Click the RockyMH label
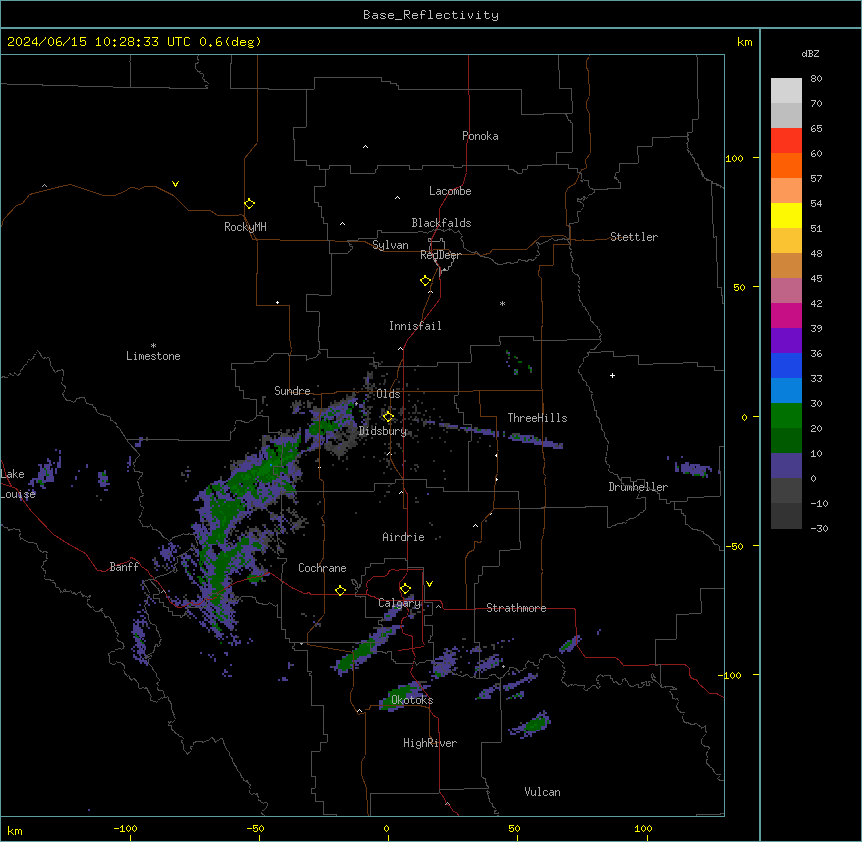The width and height of the screenshot is (862, 842). (245, 227)
